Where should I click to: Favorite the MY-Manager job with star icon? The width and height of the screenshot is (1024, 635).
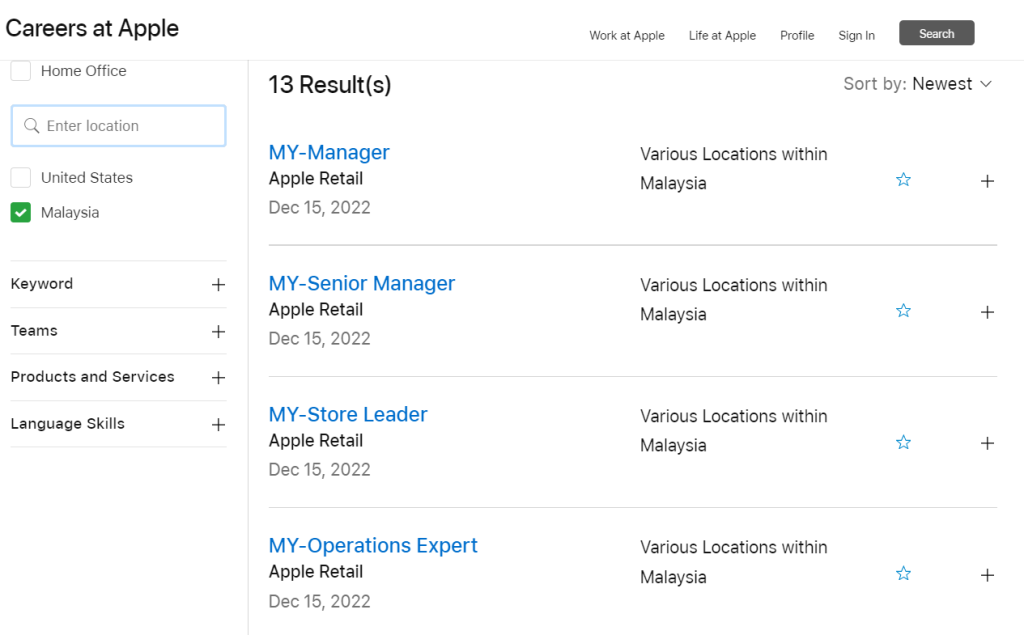[903, 180]
